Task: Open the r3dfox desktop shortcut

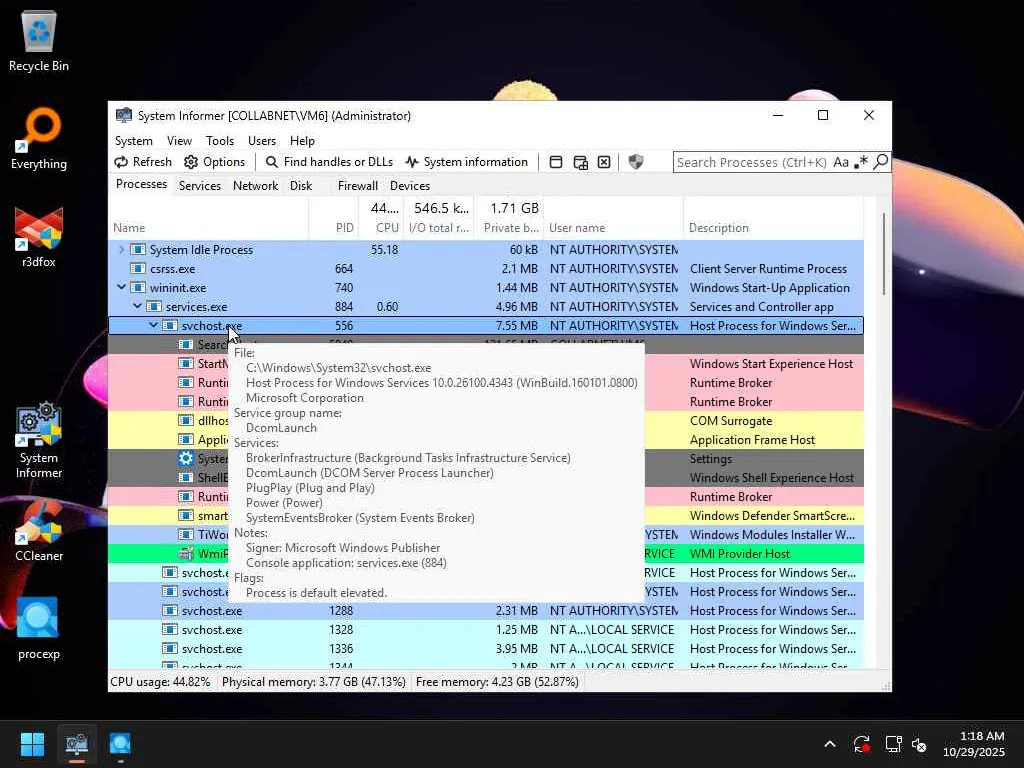Action: pyautogui.click(x=39, y=238)
